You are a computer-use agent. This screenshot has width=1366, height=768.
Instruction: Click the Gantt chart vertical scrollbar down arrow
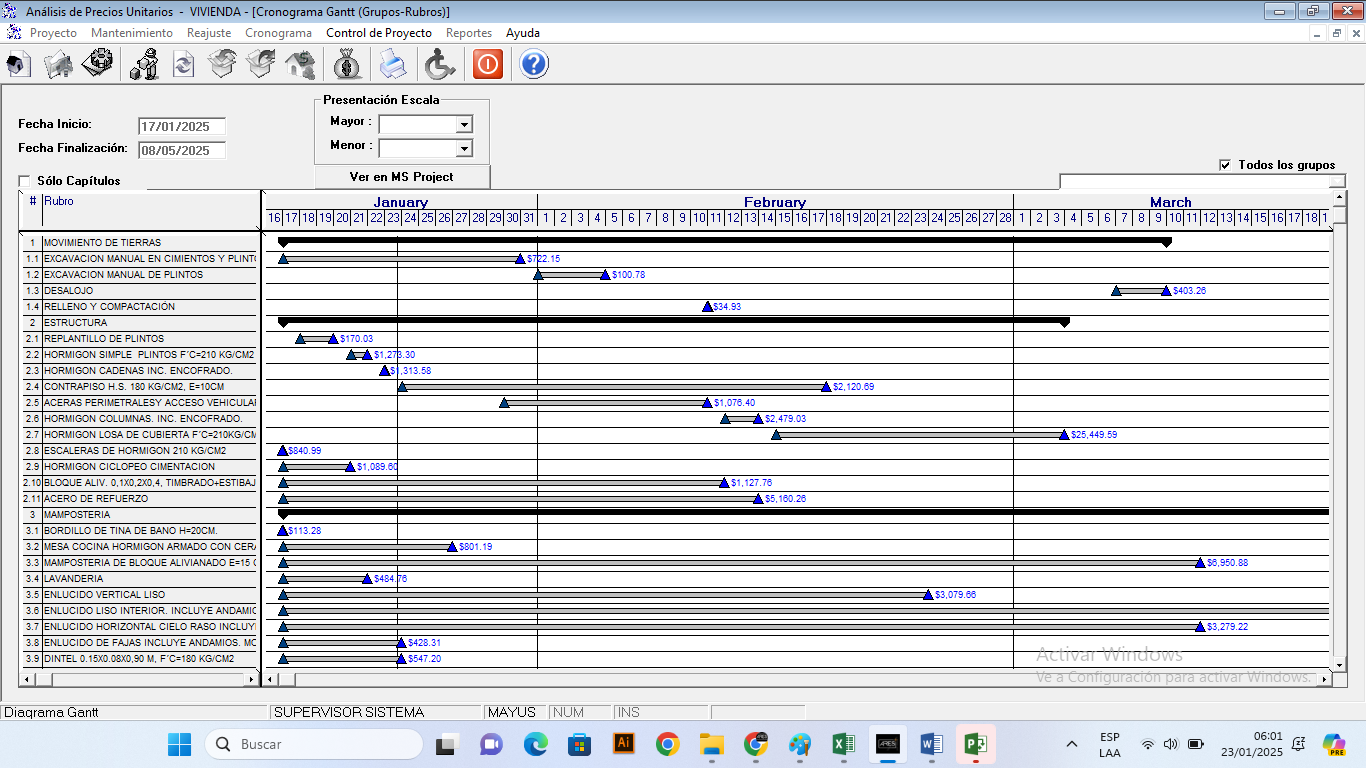[1340, 664]
